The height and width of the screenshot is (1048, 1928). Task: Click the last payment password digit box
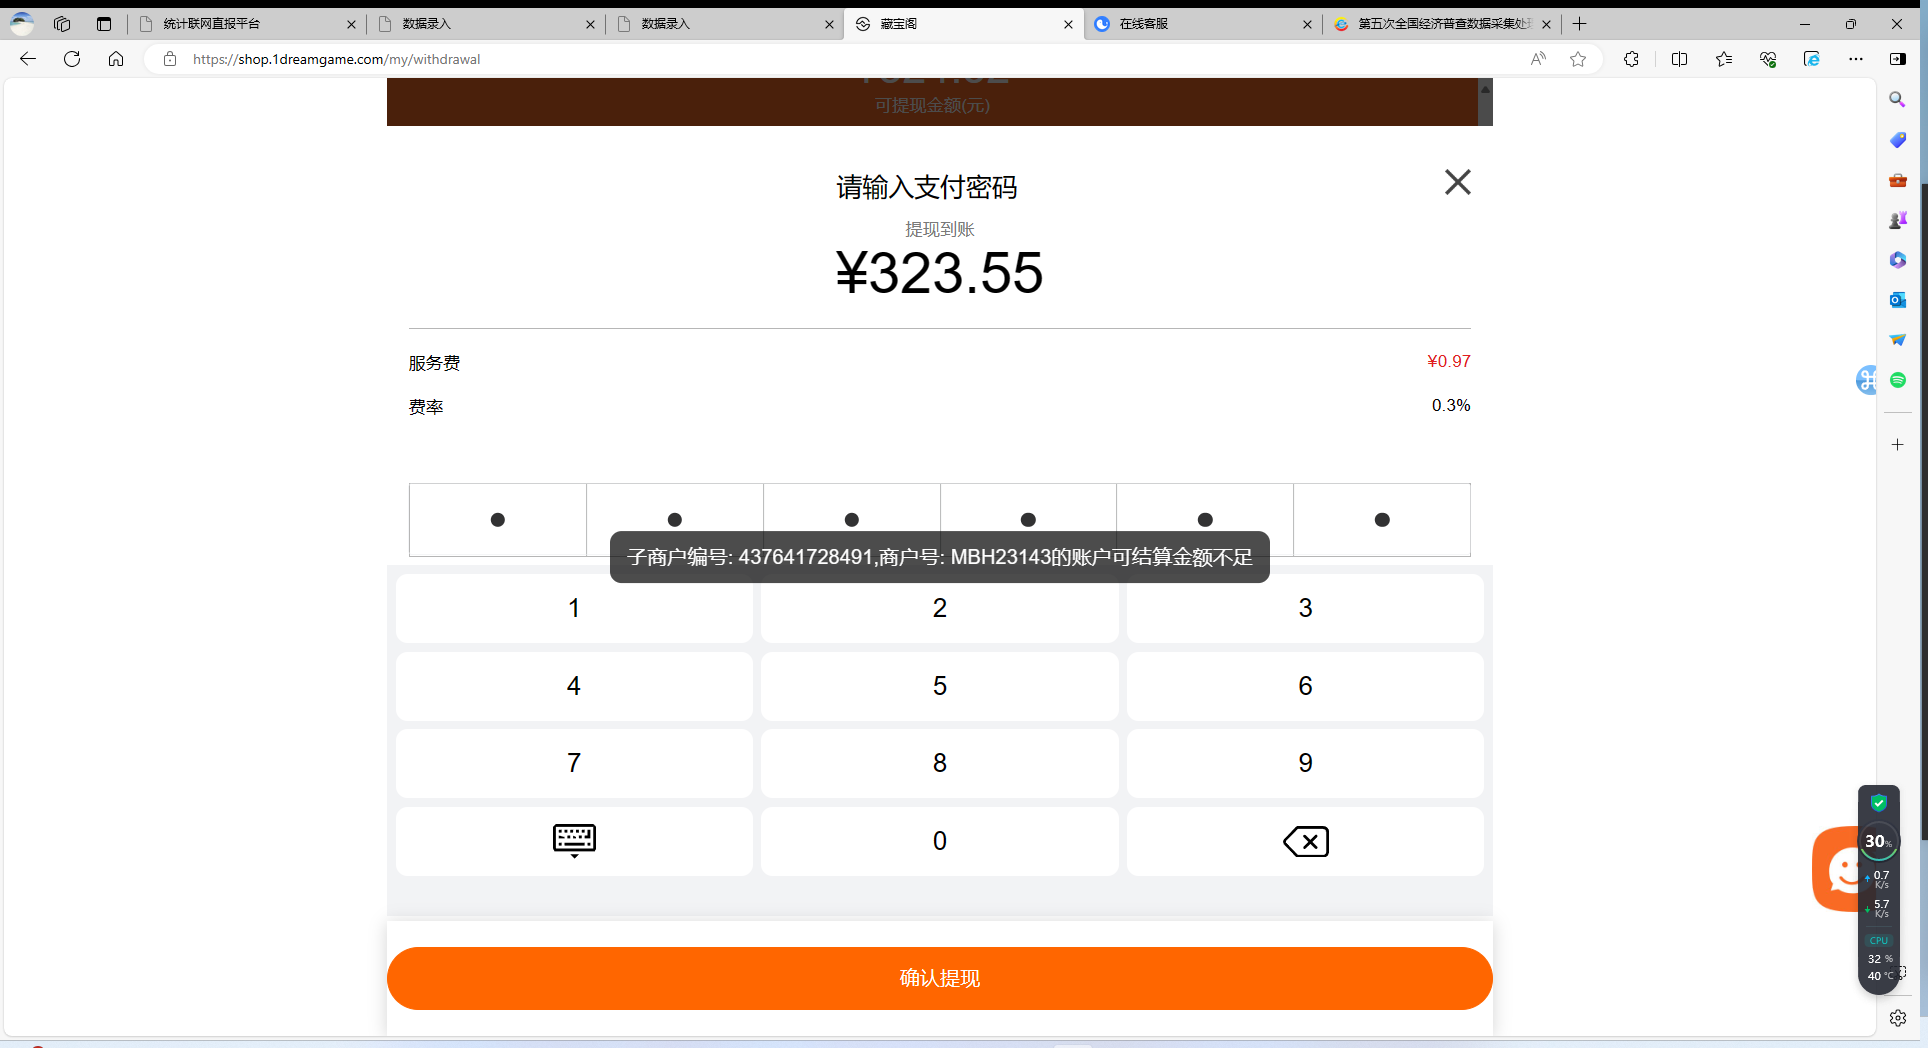click(x=1382, y=520)
